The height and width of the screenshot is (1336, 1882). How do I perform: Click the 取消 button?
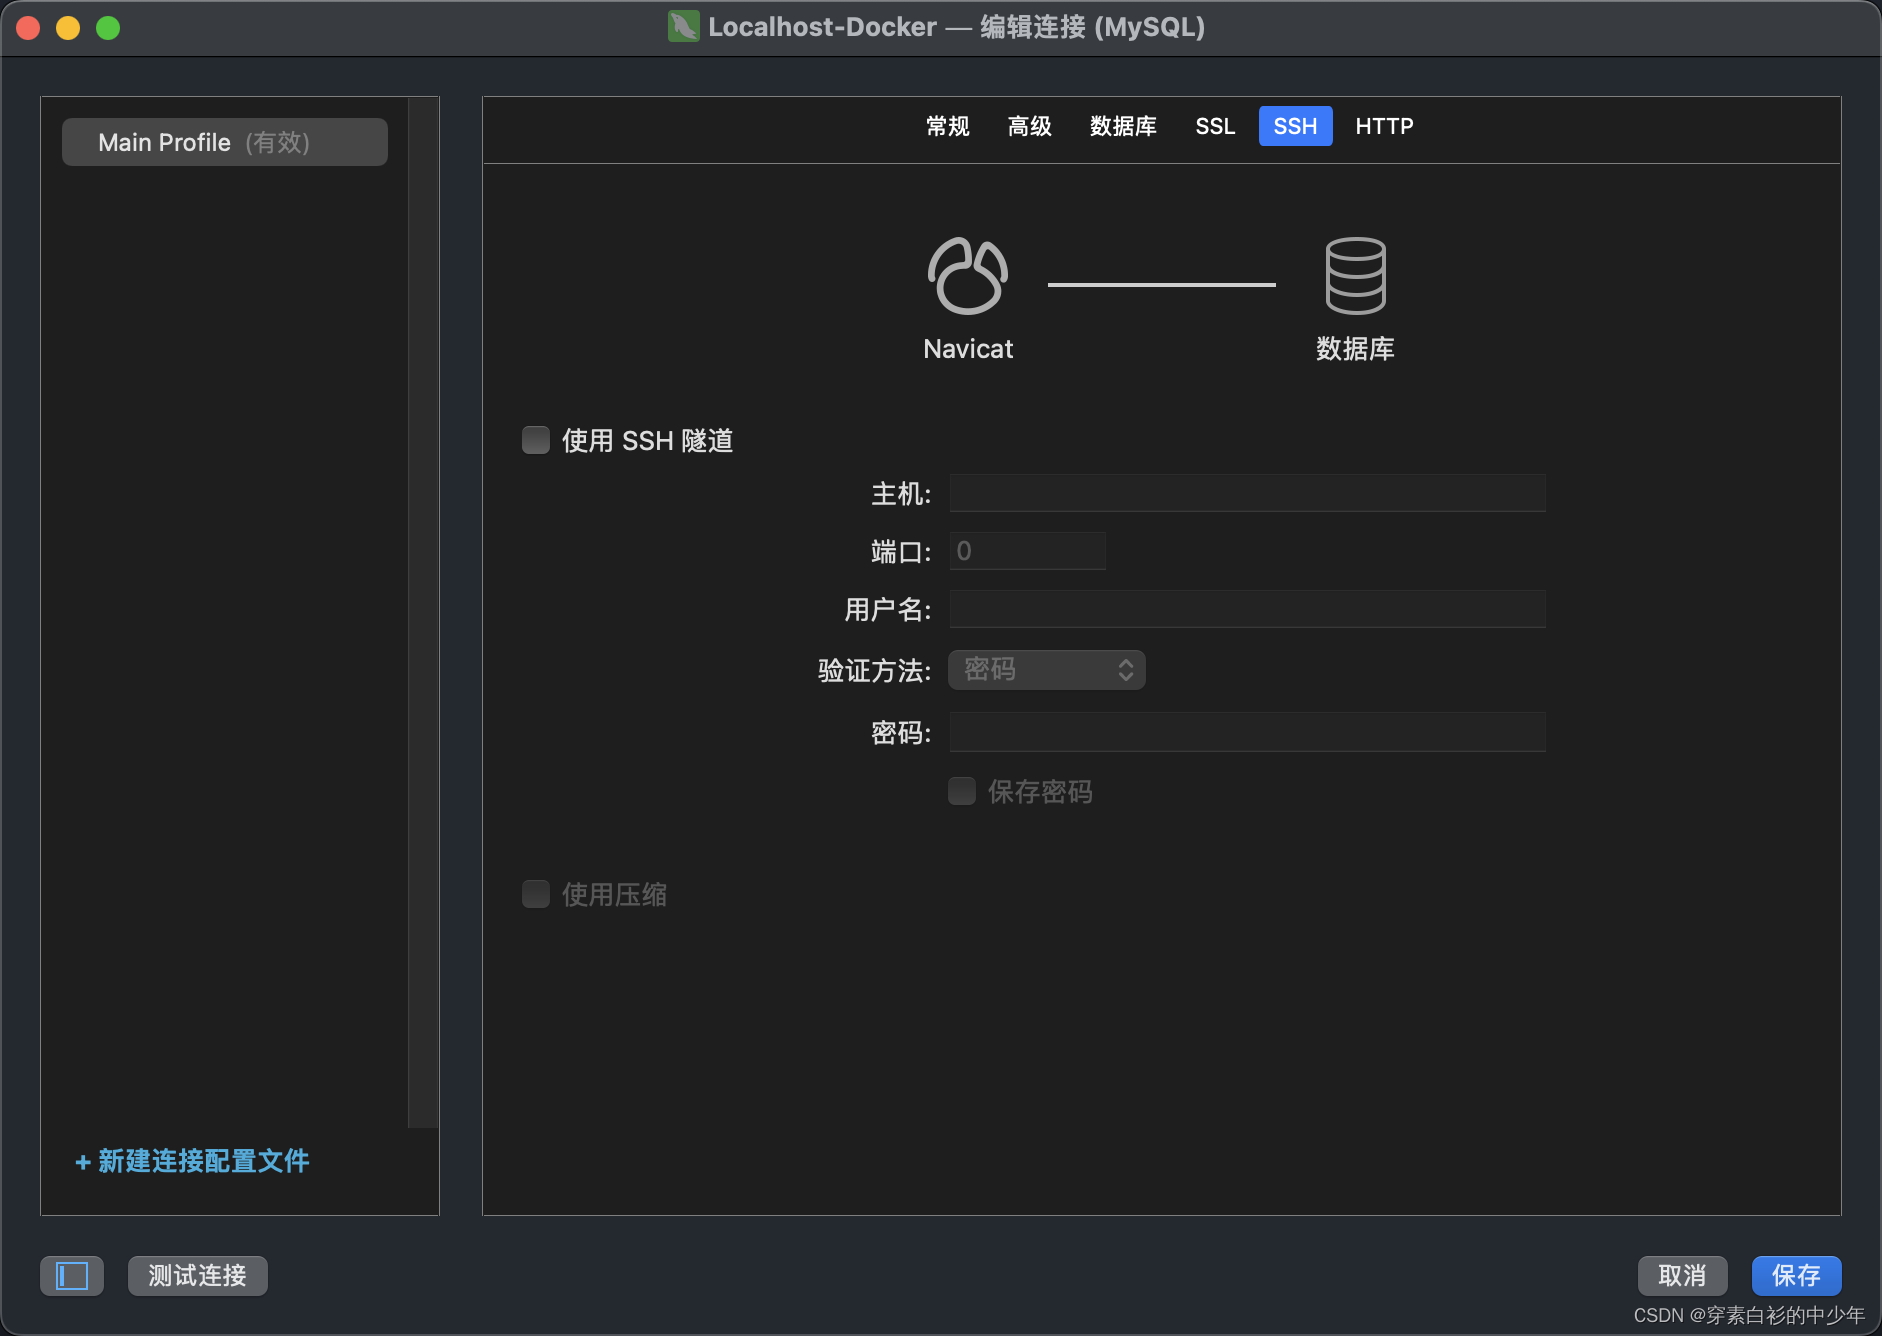coord(1682,1276)
